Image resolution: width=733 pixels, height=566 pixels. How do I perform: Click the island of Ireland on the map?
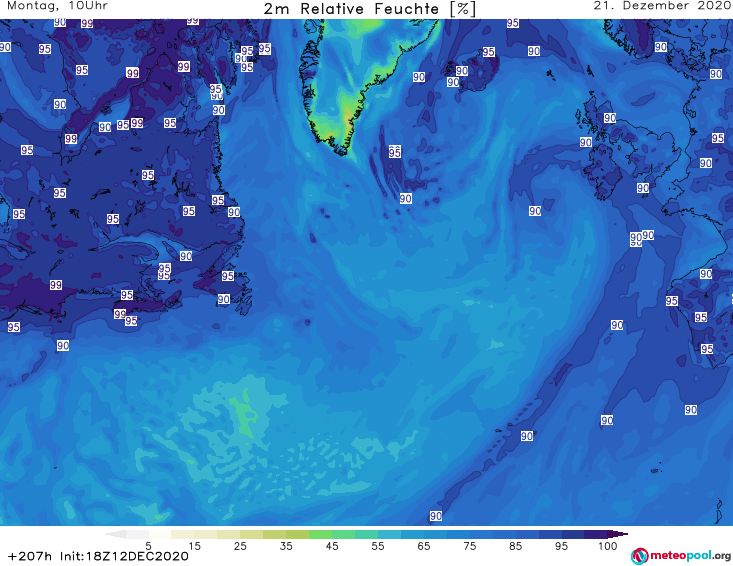[x=604, y=173]
